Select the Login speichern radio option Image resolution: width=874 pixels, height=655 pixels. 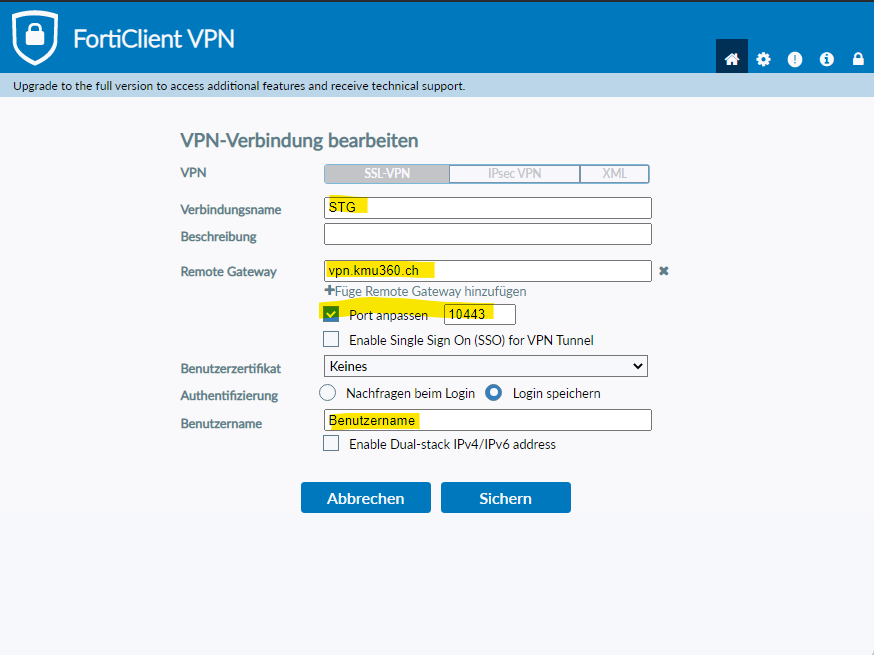click(493, 393)
